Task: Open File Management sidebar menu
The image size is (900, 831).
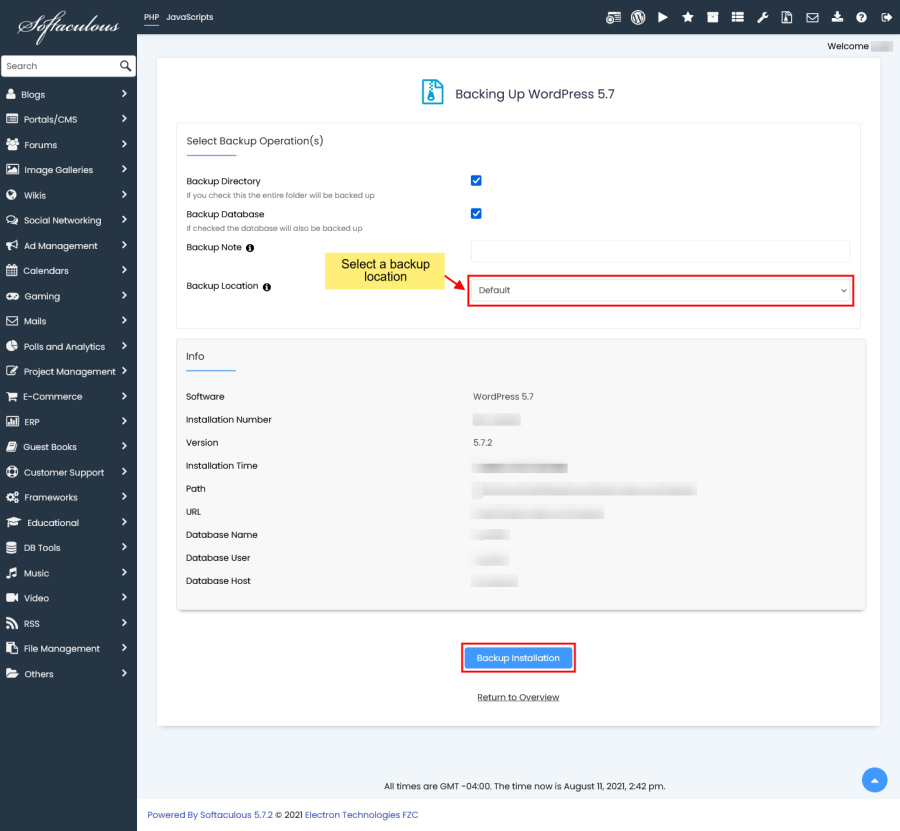Action: click(x=68, y=649)
